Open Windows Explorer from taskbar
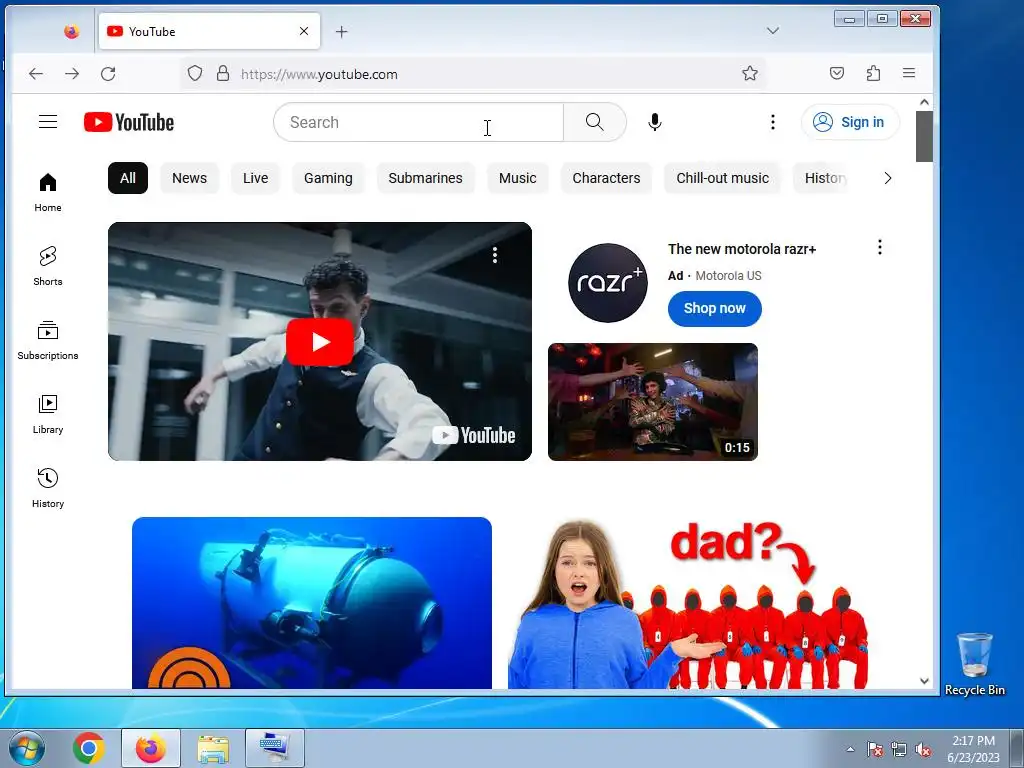Screen dimensions: 1024x768 [x=213, y=748]
